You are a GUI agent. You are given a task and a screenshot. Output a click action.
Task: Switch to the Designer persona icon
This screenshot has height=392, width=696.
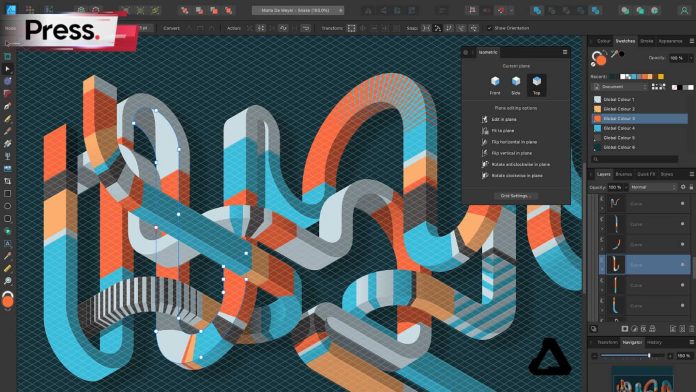click(x=11, y=9)
